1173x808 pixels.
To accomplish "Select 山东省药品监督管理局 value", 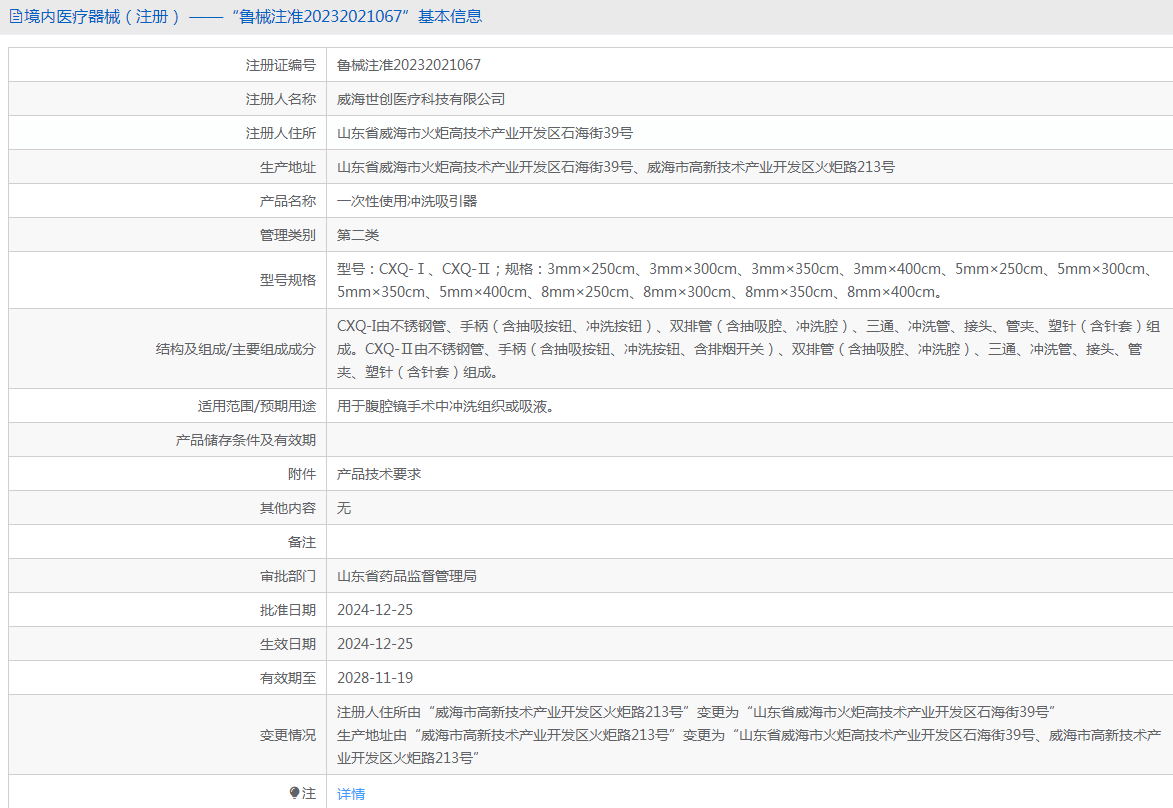I will click(407, 576).
